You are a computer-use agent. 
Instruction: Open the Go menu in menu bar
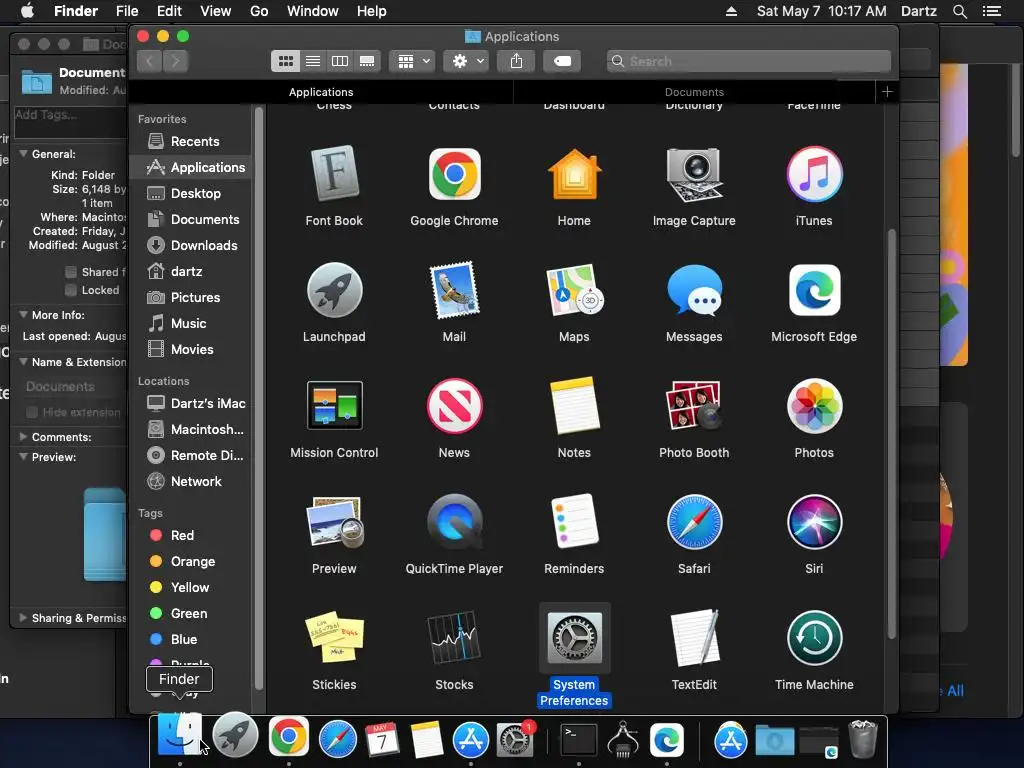[x=259, y=11]
